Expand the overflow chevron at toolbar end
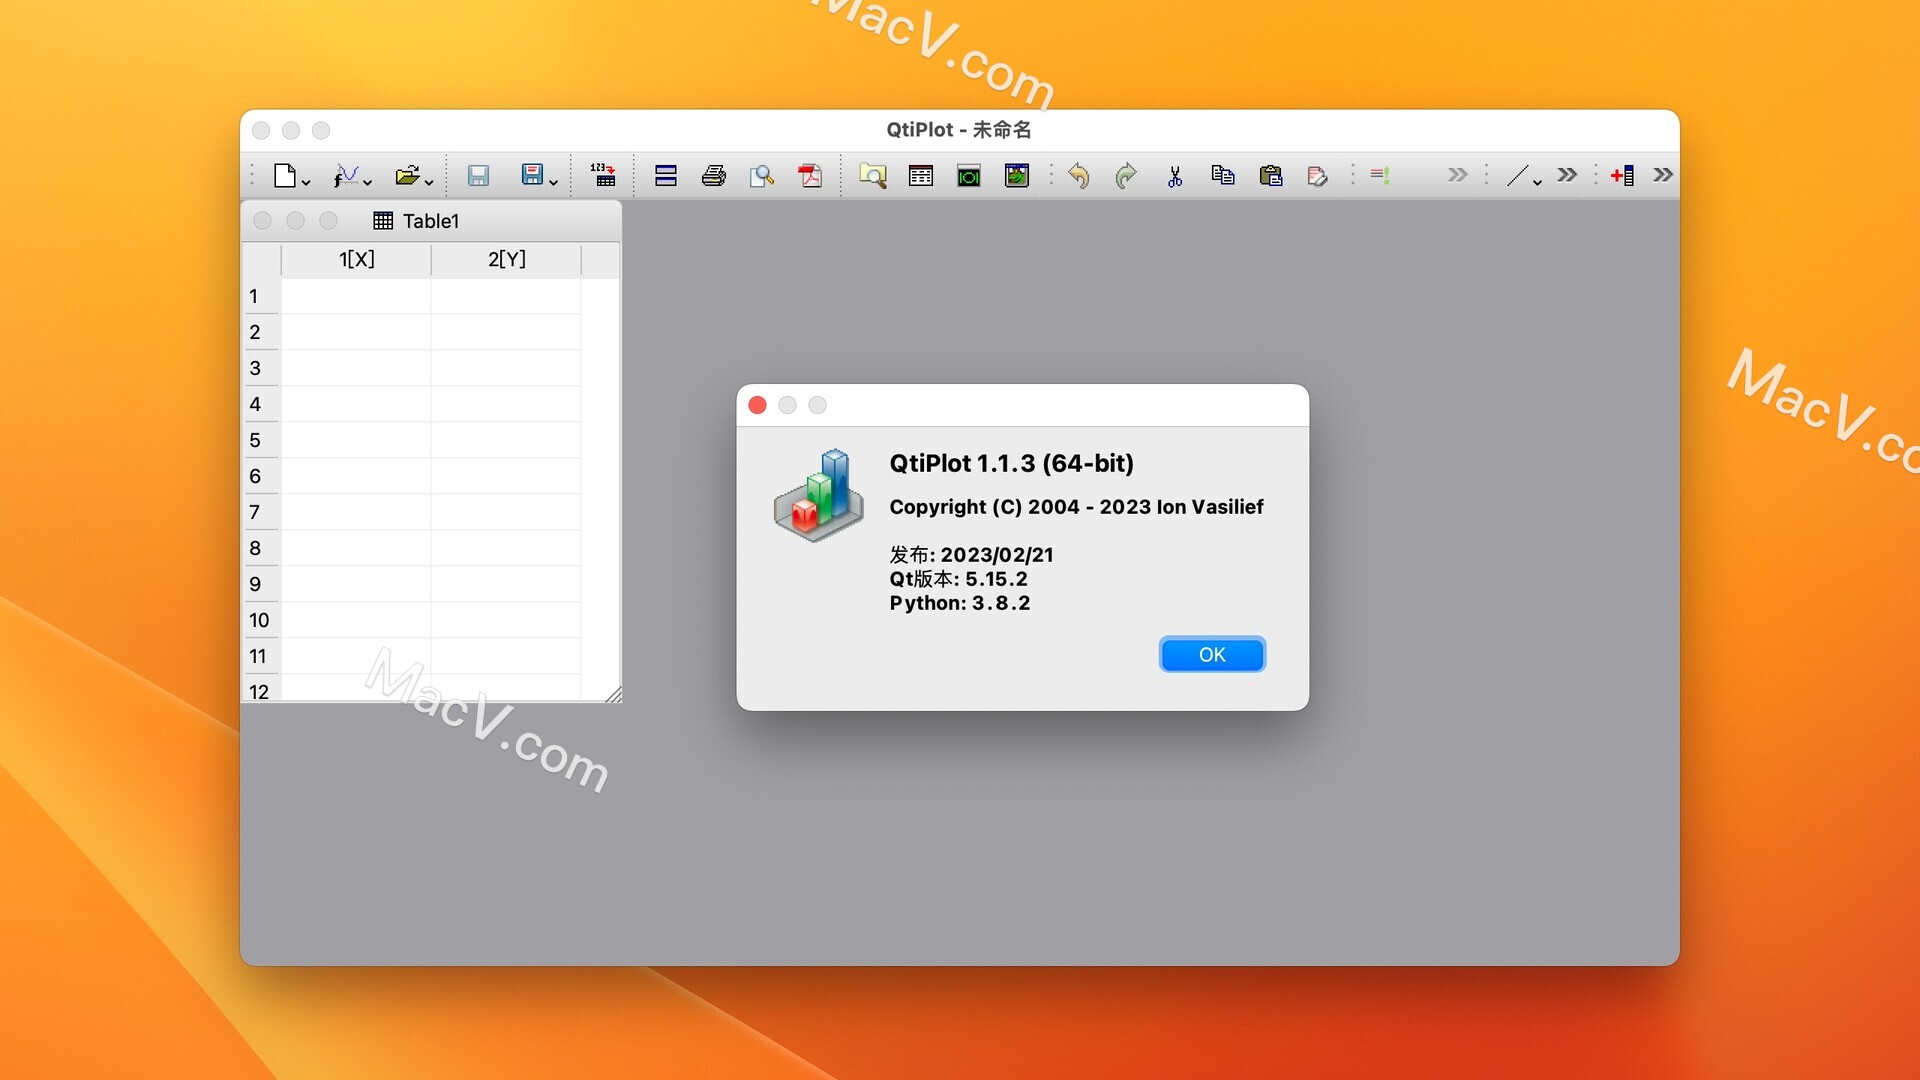 click(x=1662, y=174)
